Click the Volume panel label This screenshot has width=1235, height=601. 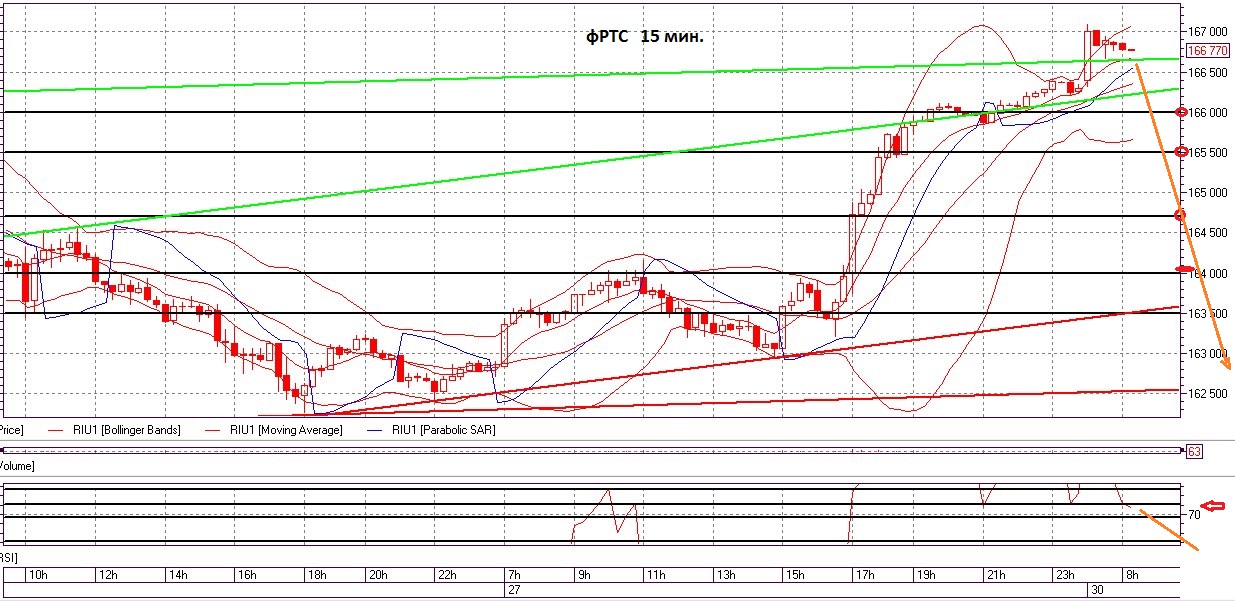(17, 466)
